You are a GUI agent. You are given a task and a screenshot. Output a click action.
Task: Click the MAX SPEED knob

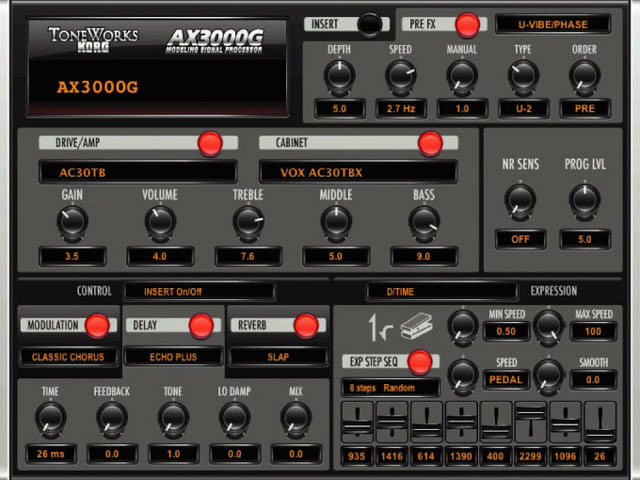549,327
